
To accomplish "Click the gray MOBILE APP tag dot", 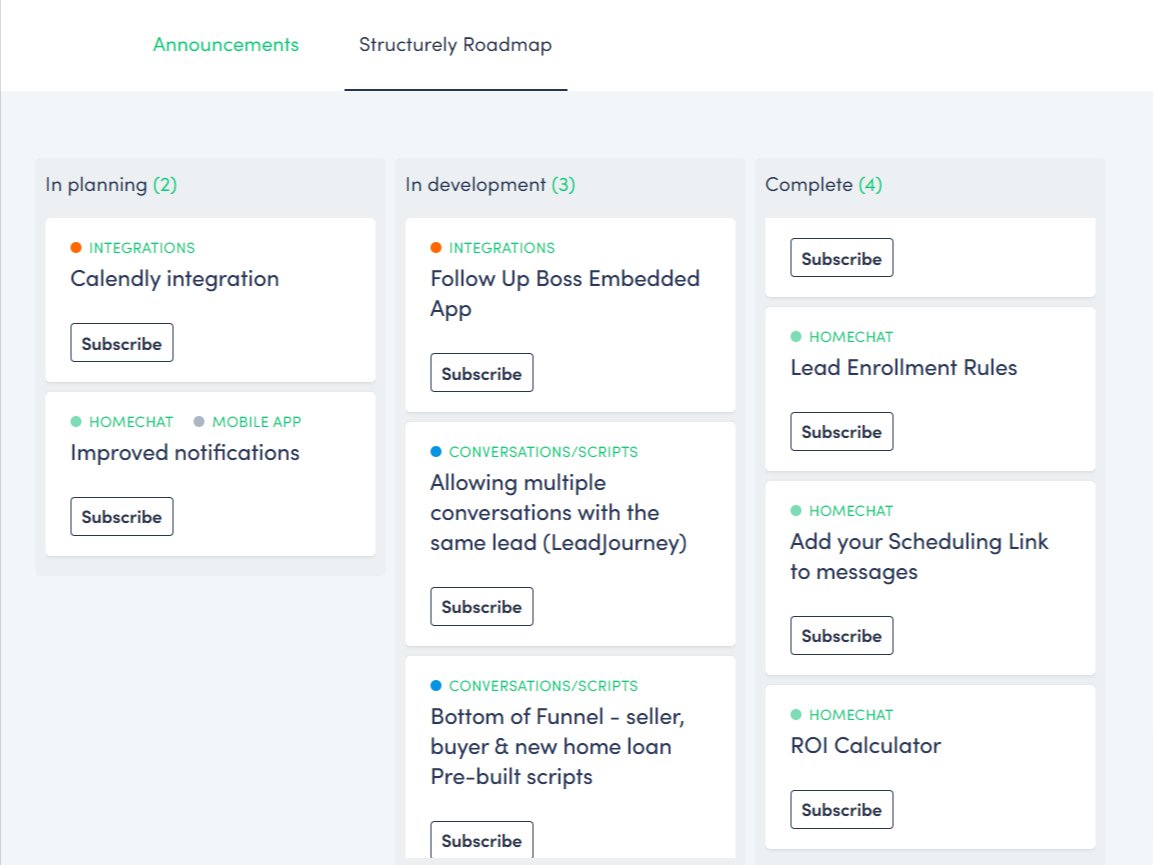I will [198, 421].
